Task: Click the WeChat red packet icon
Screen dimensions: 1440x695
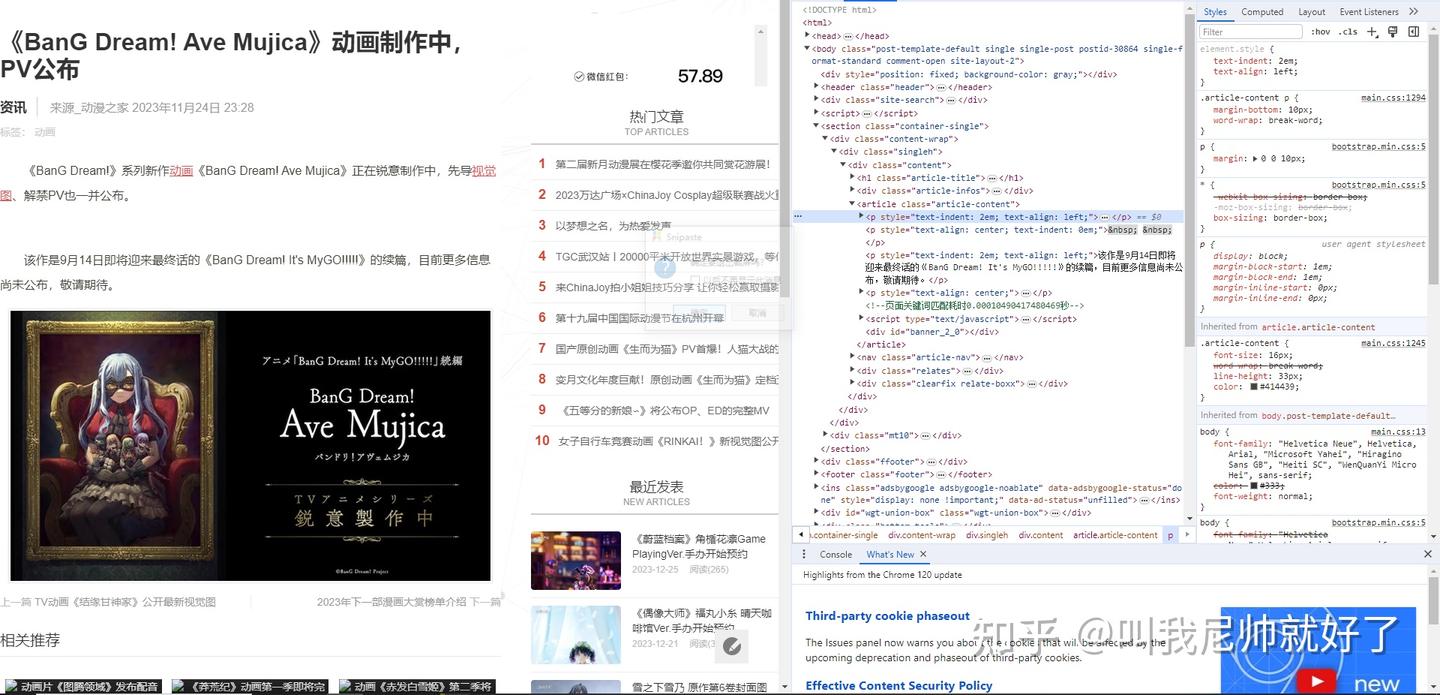Action: tap(578, 77)
